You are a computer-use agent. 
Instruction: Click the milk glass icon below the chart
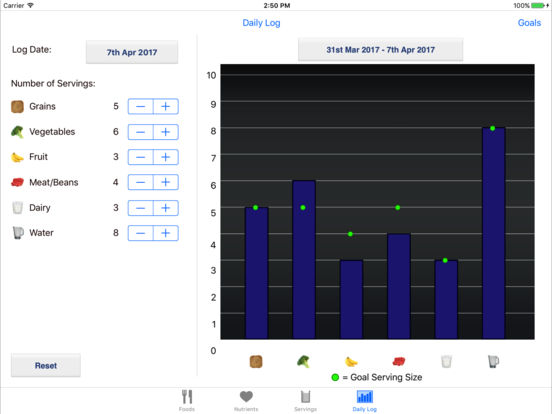[446, 362]
